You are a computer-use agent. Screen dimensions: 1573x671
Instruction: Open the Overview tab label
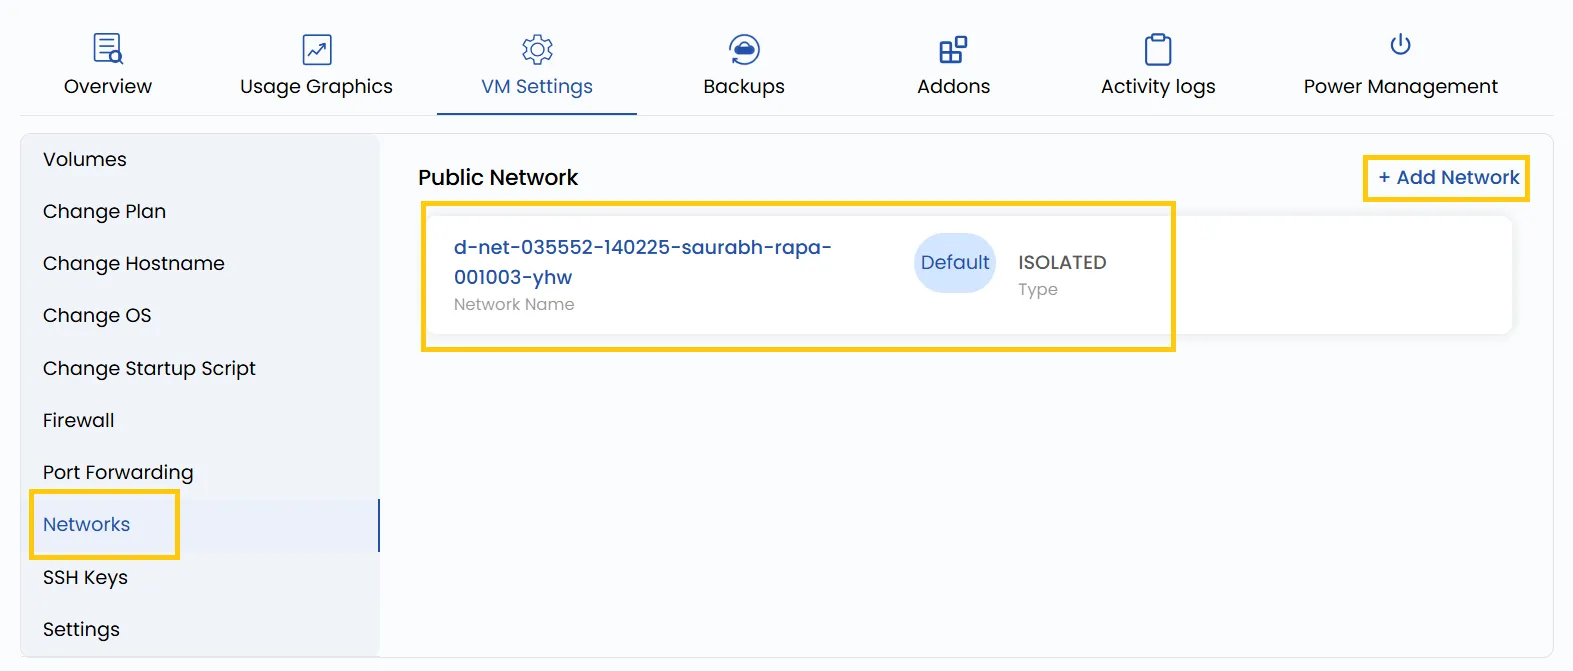tap(108, 86)
